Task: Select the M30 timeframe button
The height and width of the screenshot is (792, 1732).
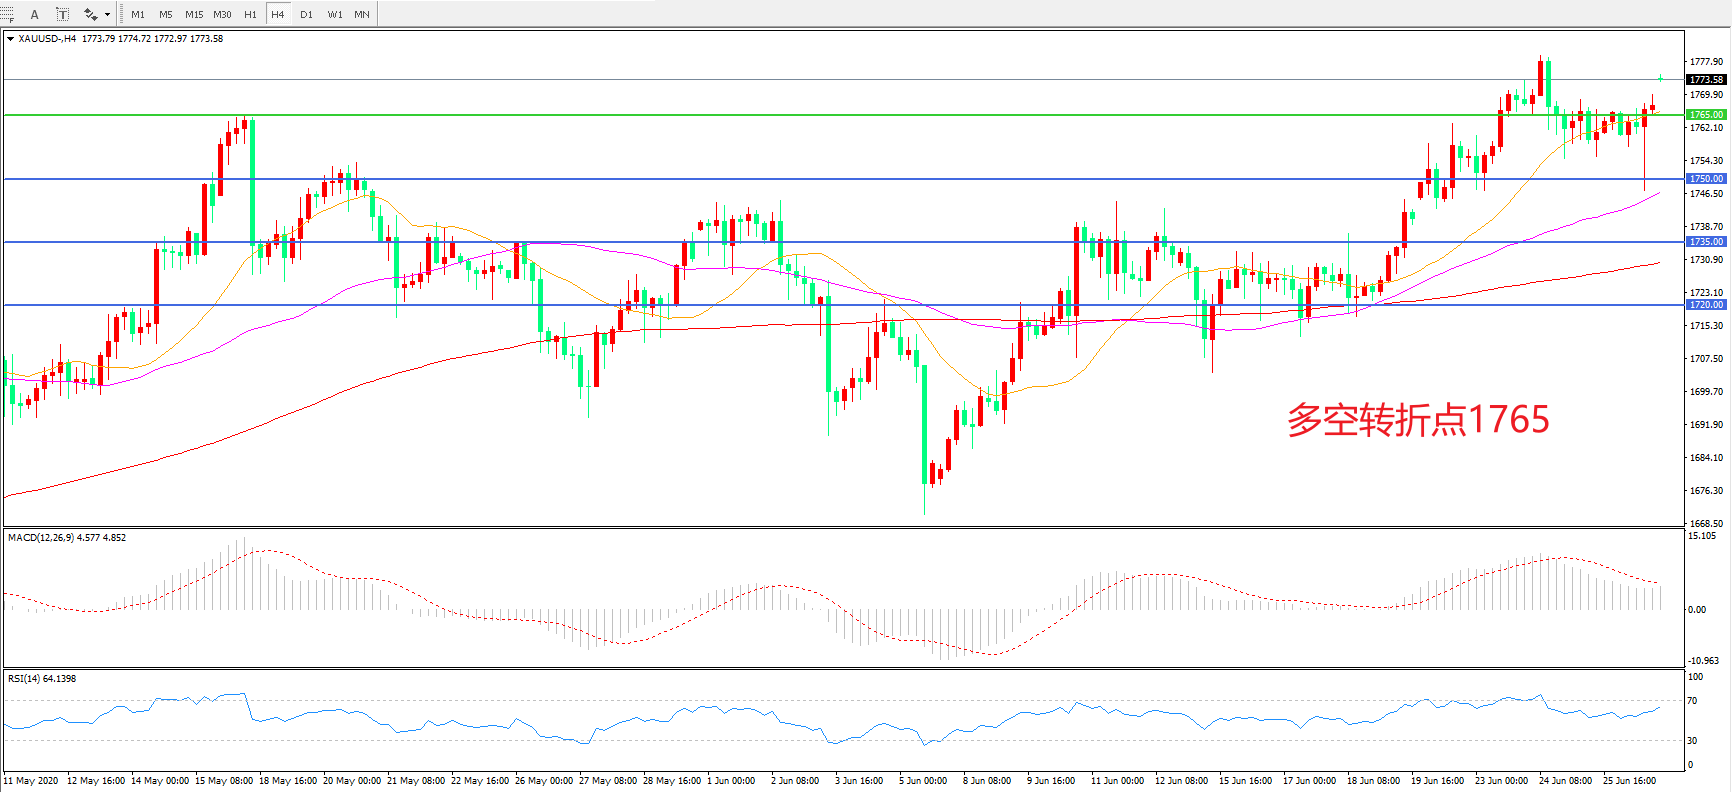Action: [222, 14]
